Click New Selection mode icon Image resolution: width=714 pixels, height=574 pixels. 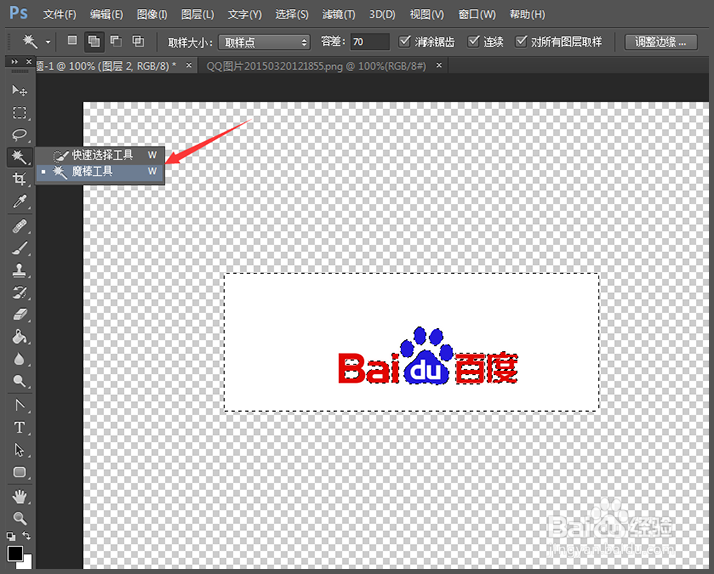[72, 41]
